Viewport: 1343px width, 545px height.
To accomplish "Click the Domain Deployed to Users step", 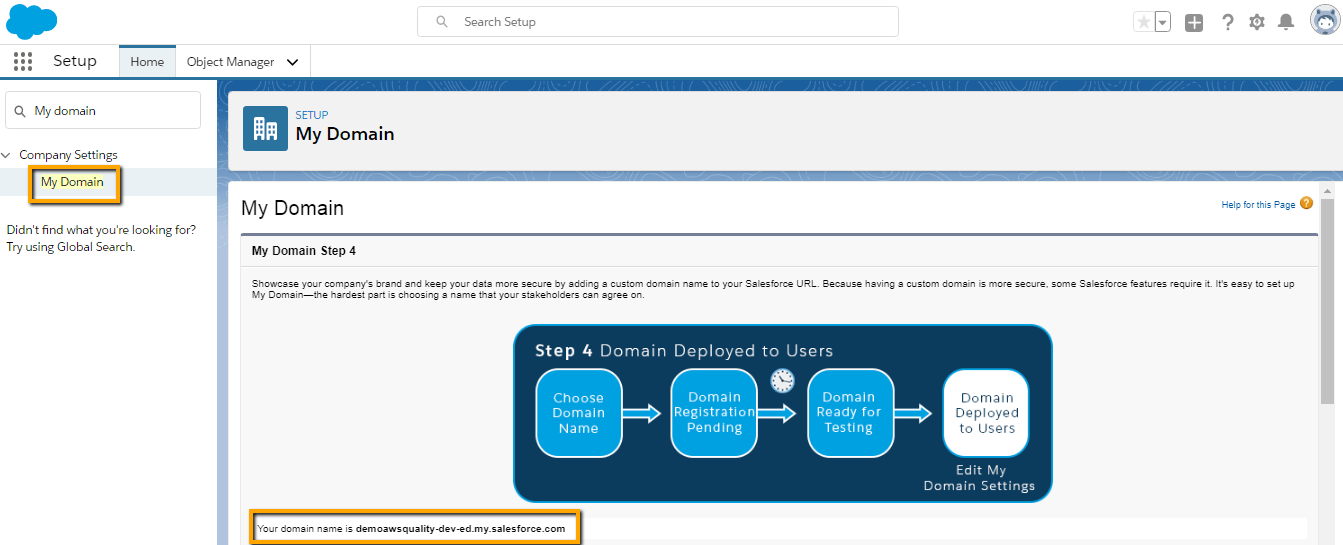I will tap(986, 413).
